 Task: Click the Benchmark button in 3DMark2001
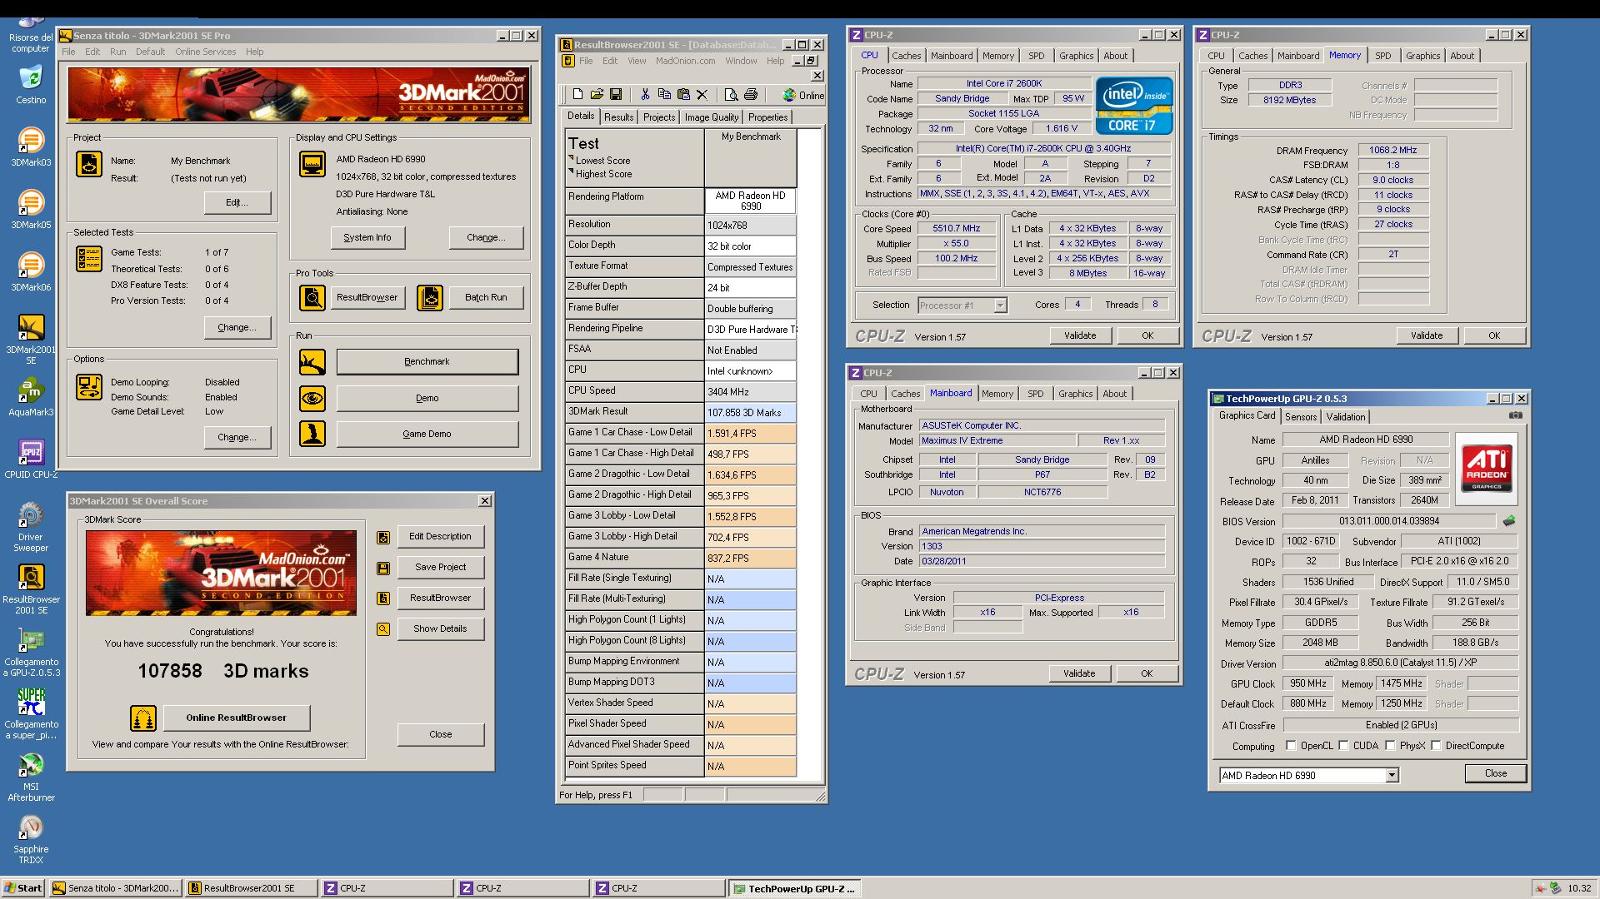(427, 362)
